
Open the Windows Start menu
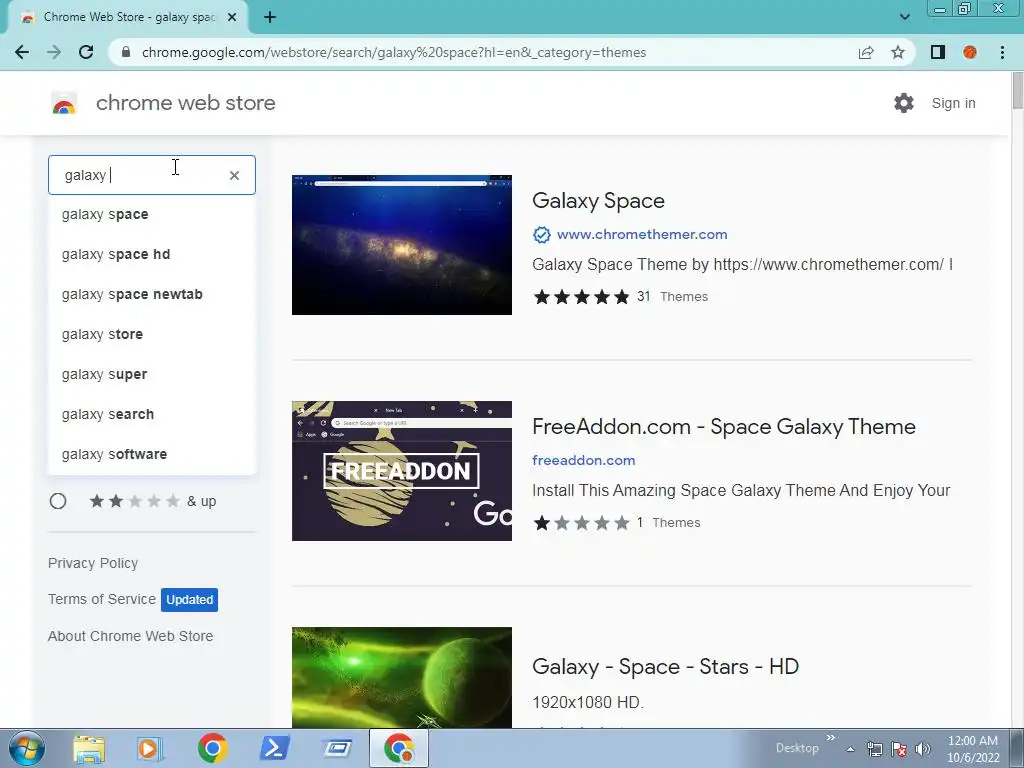pos(26,748)
